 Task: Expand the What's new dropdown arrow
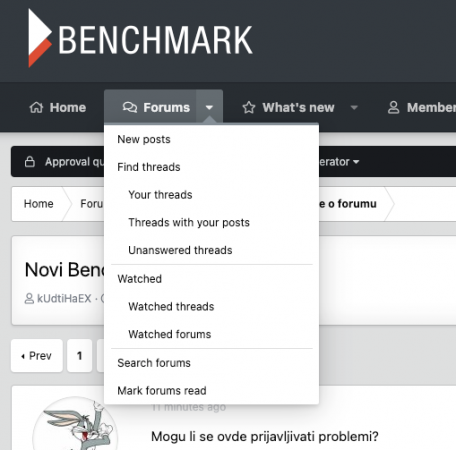[354, 107]
